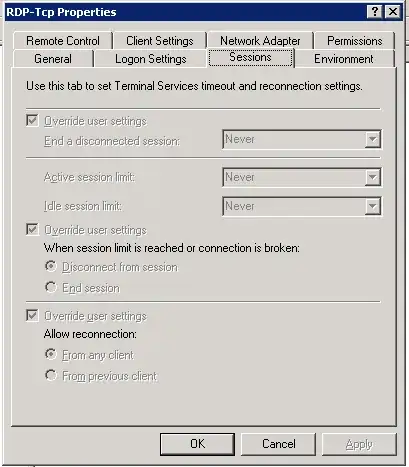This screenshot has width=409, height=467.
Task: Switch to the Remote Control tab
Action: [63, 41]
